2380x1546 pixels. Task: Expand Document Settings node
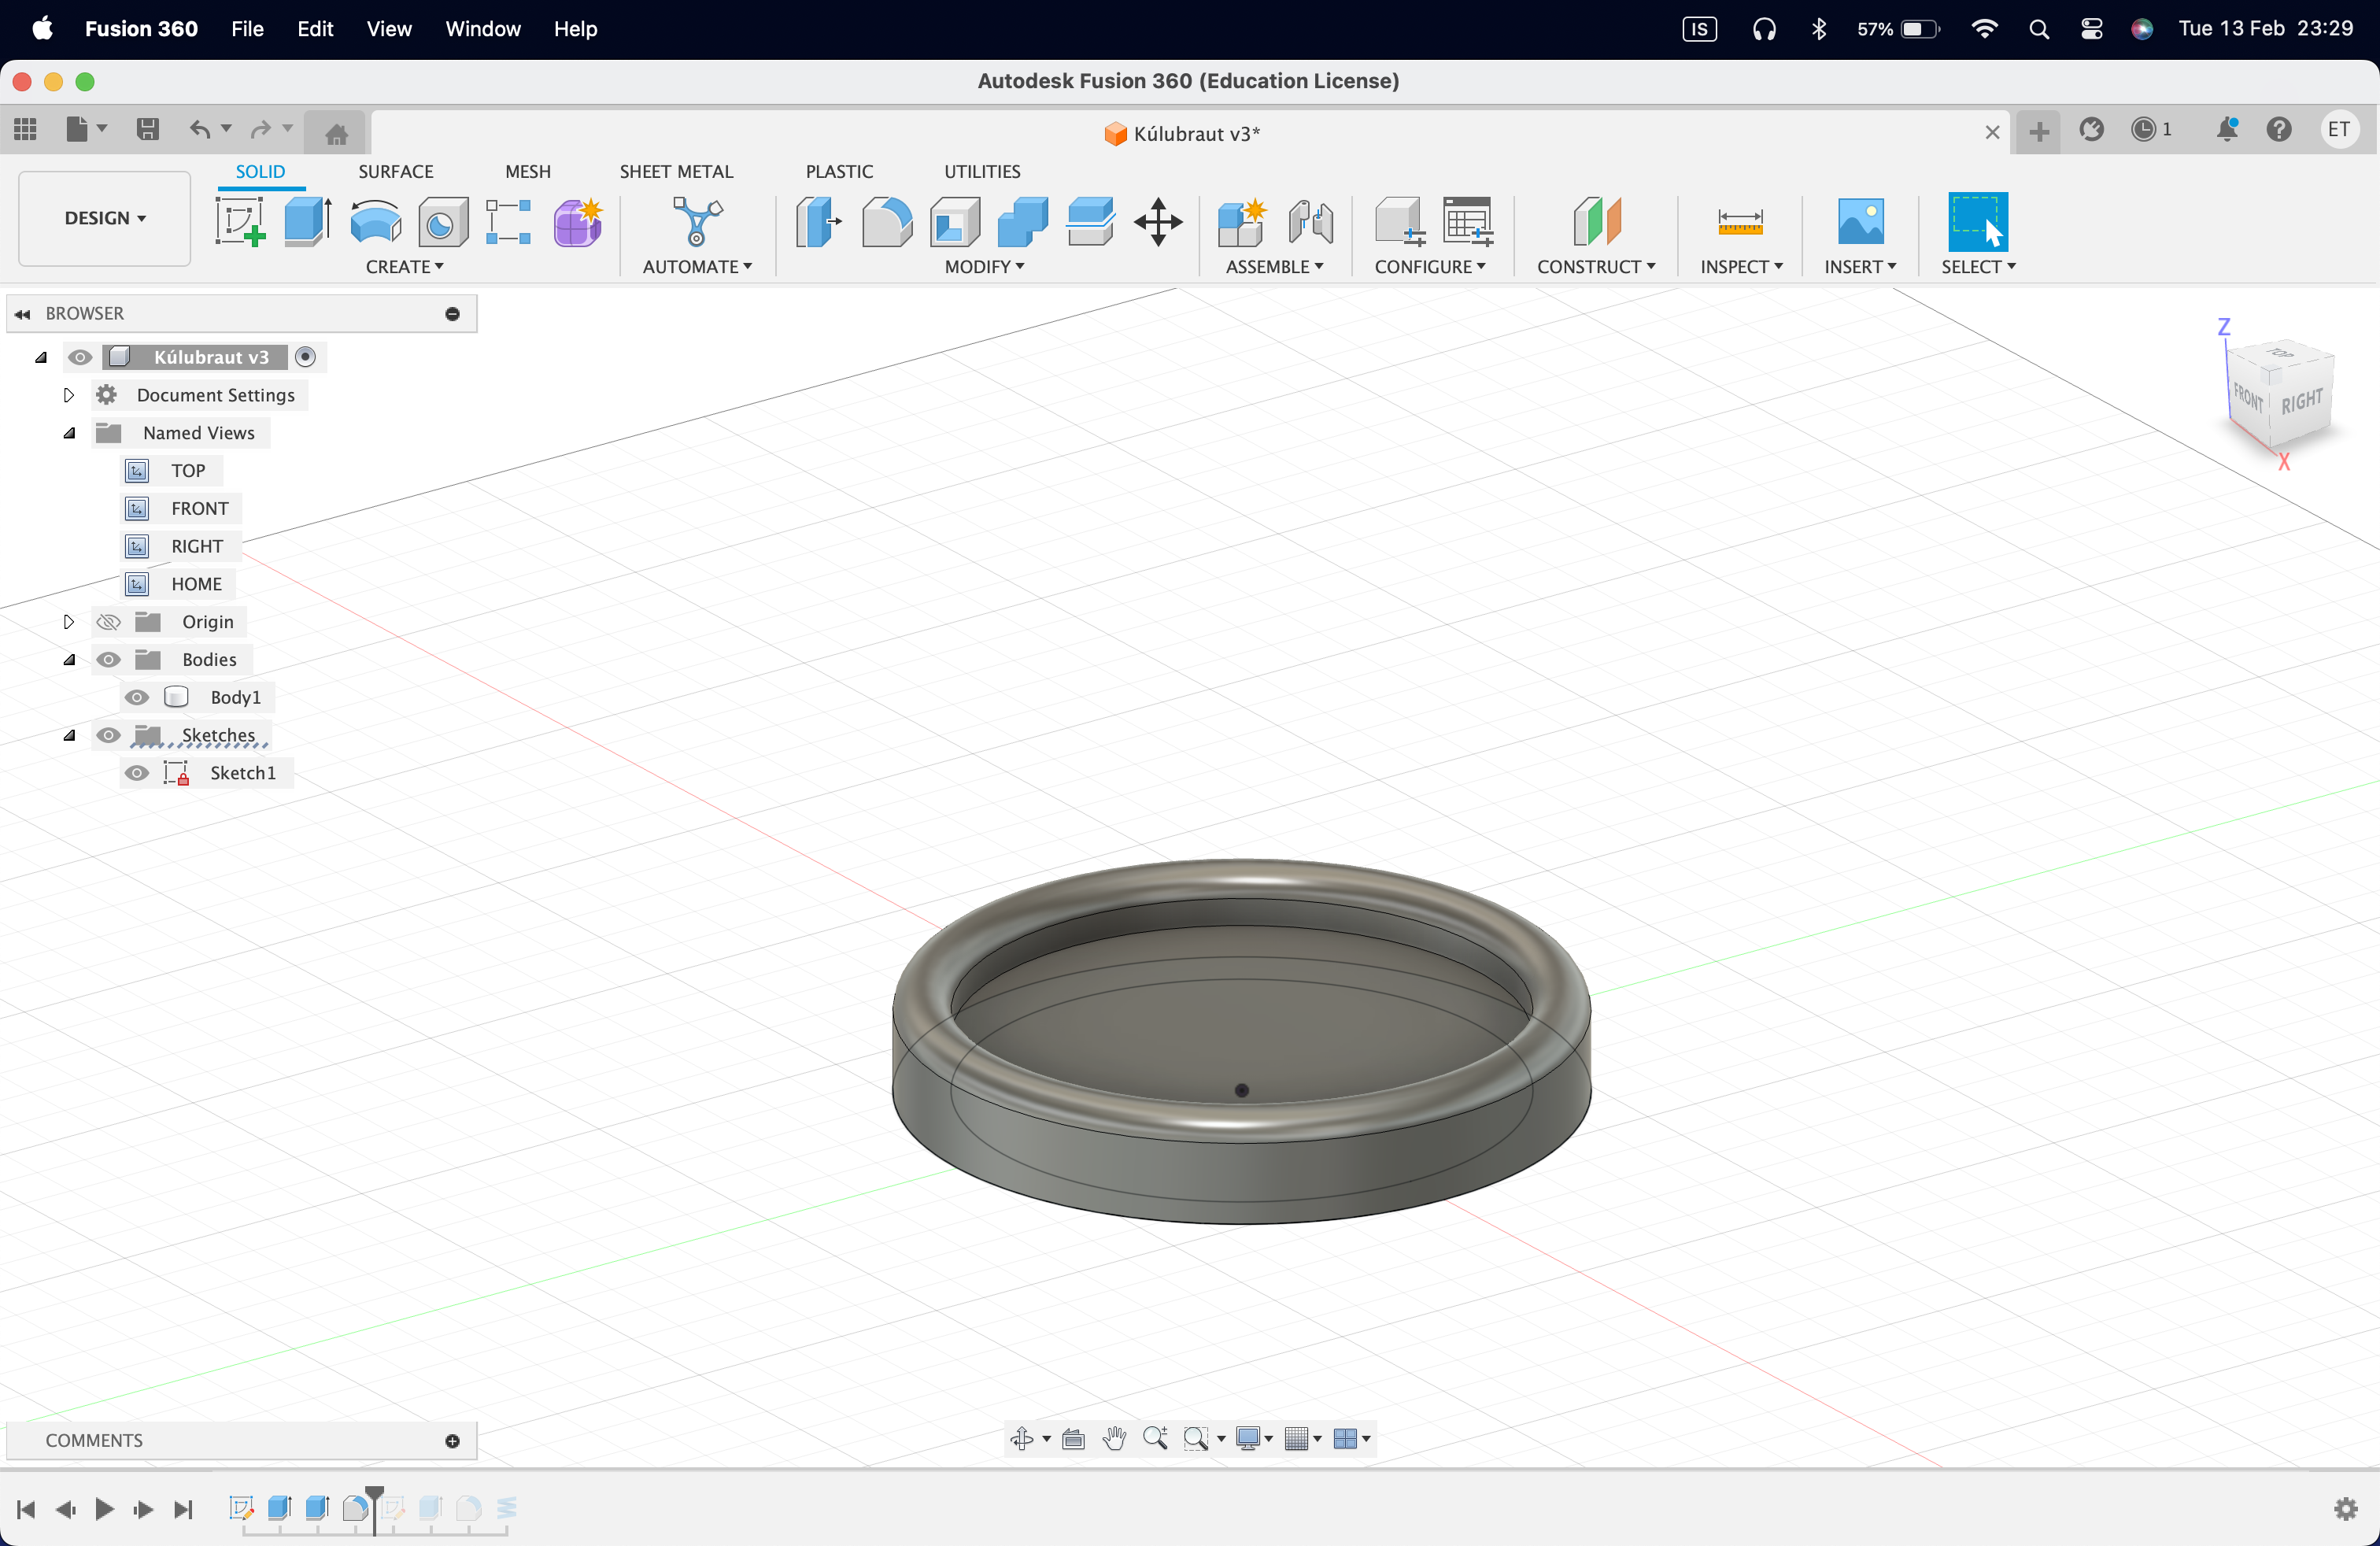point(68,395)
